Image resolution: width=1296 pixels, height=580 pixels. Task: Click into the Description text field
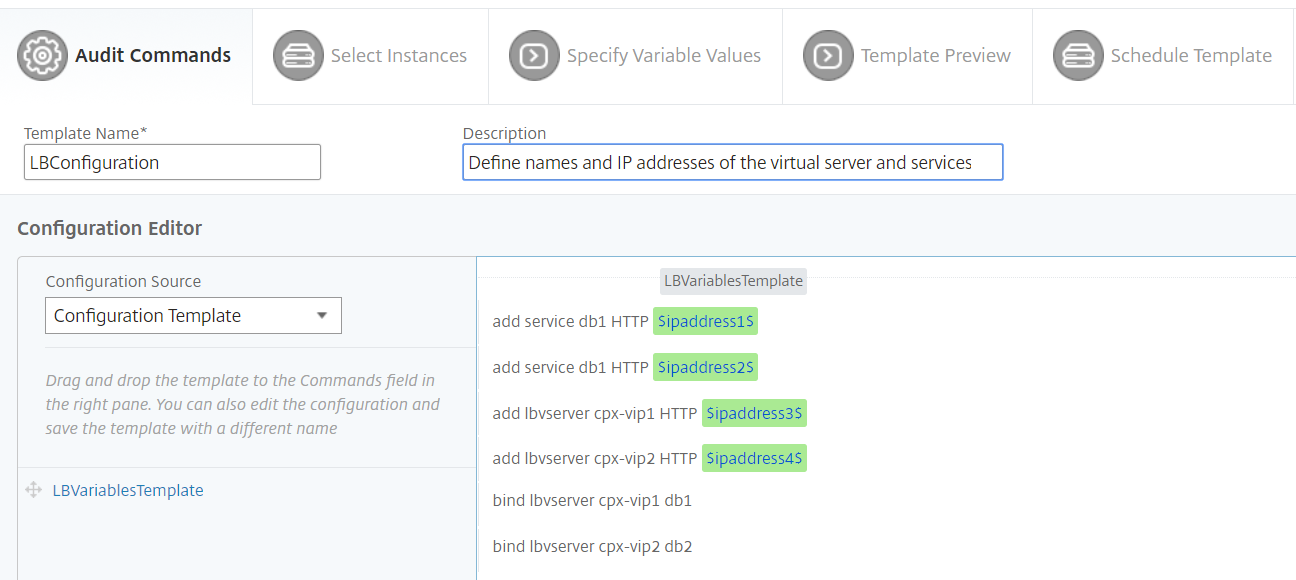tap(733, 162)
